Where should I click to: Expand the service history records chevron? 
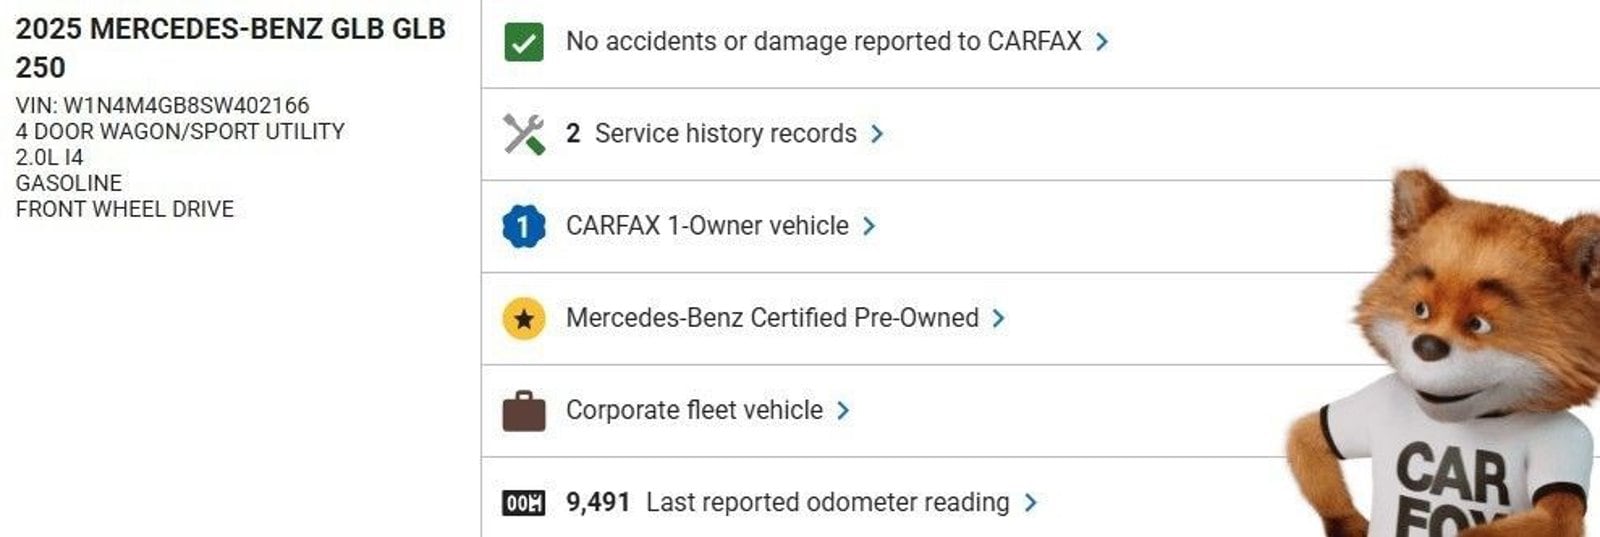click(877, 134)
